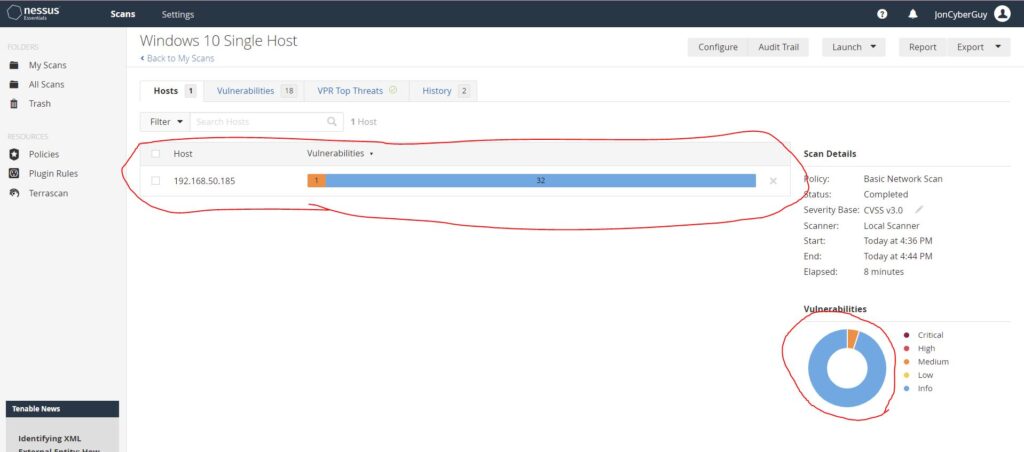Viewport: 1024px width, 452px height.
Task: Select the 192.168.50.185 host text
Action: (204, 181)
